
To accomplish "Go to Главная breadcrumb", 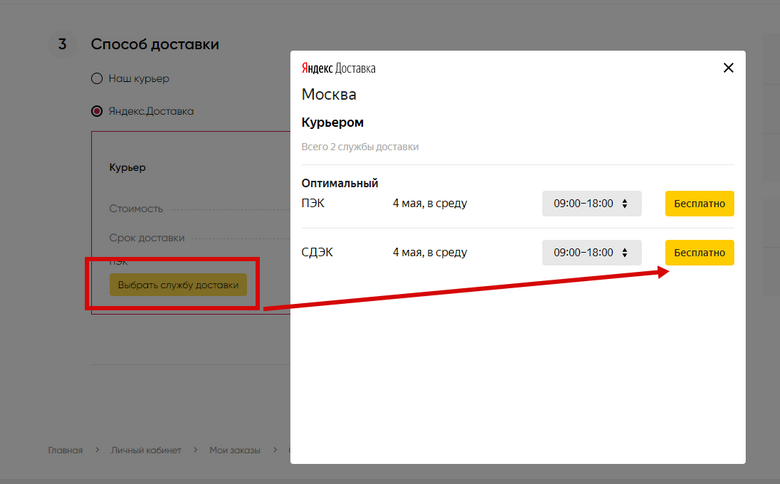I will tap(65, 450).
